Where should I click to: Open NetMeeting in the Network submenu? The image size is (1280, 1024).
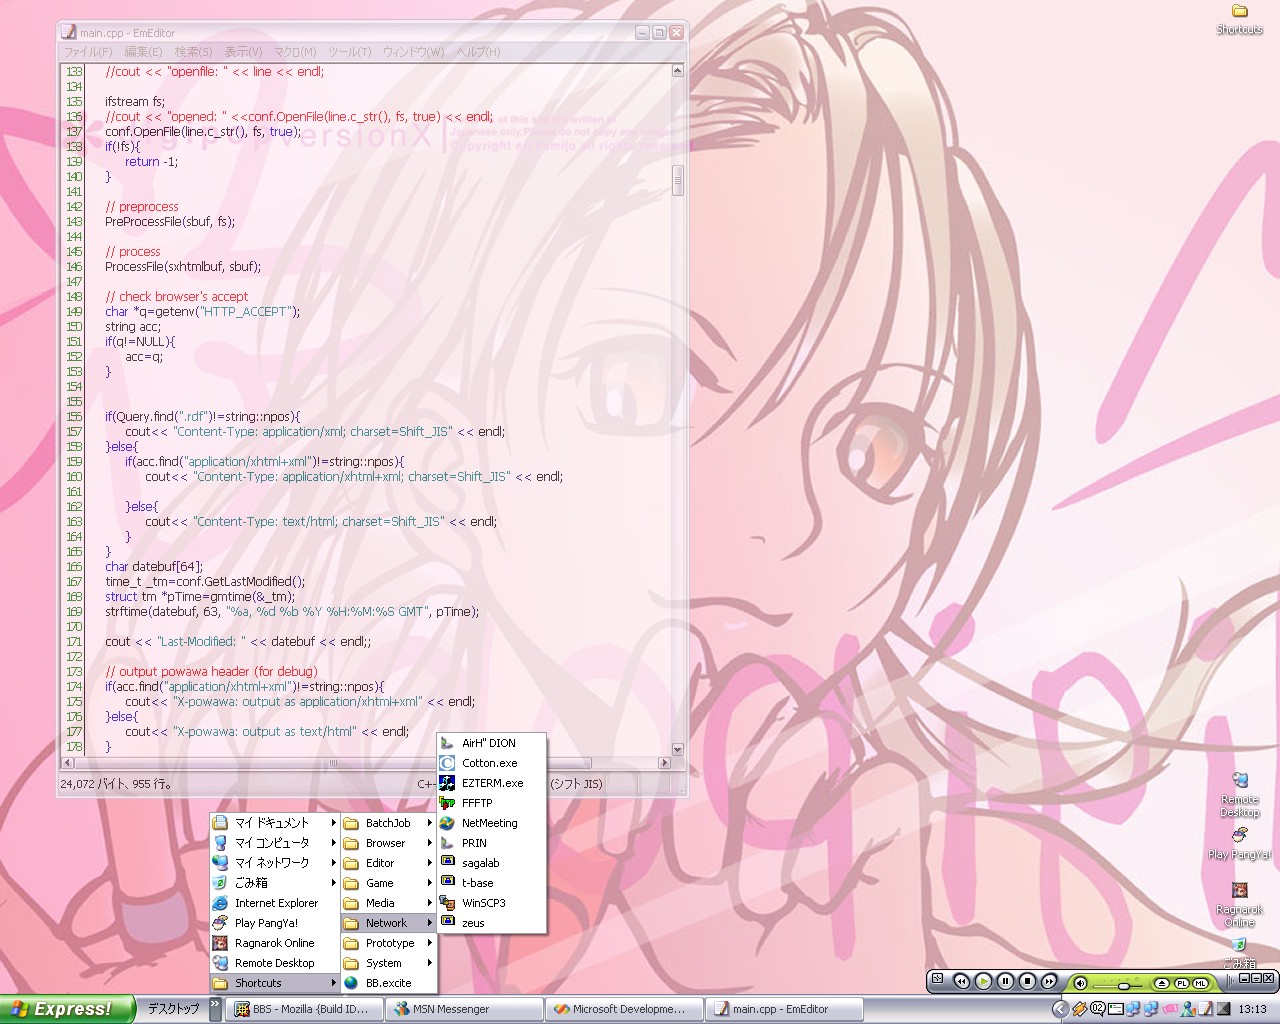click(x=489, y=823)
